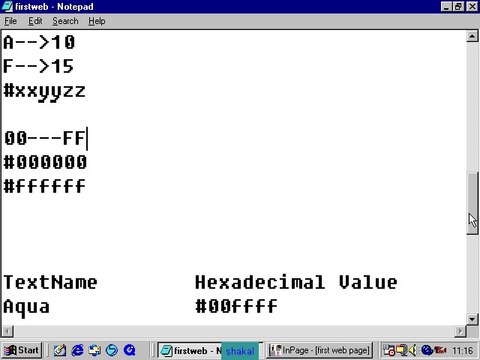Restore down the Notepad window
This screenshot has height=360, width=480.
click(458, 6)
